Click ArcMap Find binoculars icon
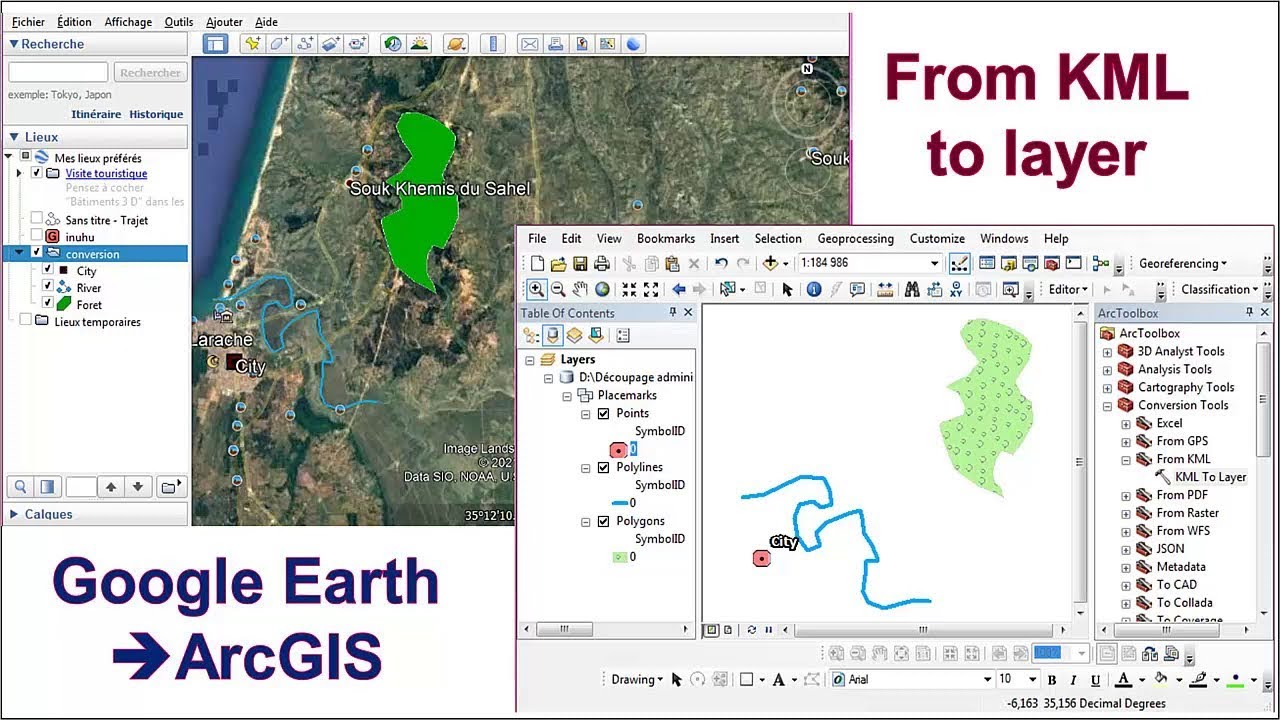The height and width of the screenshot is (720, 1280). pyautogui.click(x=912, y=290)
